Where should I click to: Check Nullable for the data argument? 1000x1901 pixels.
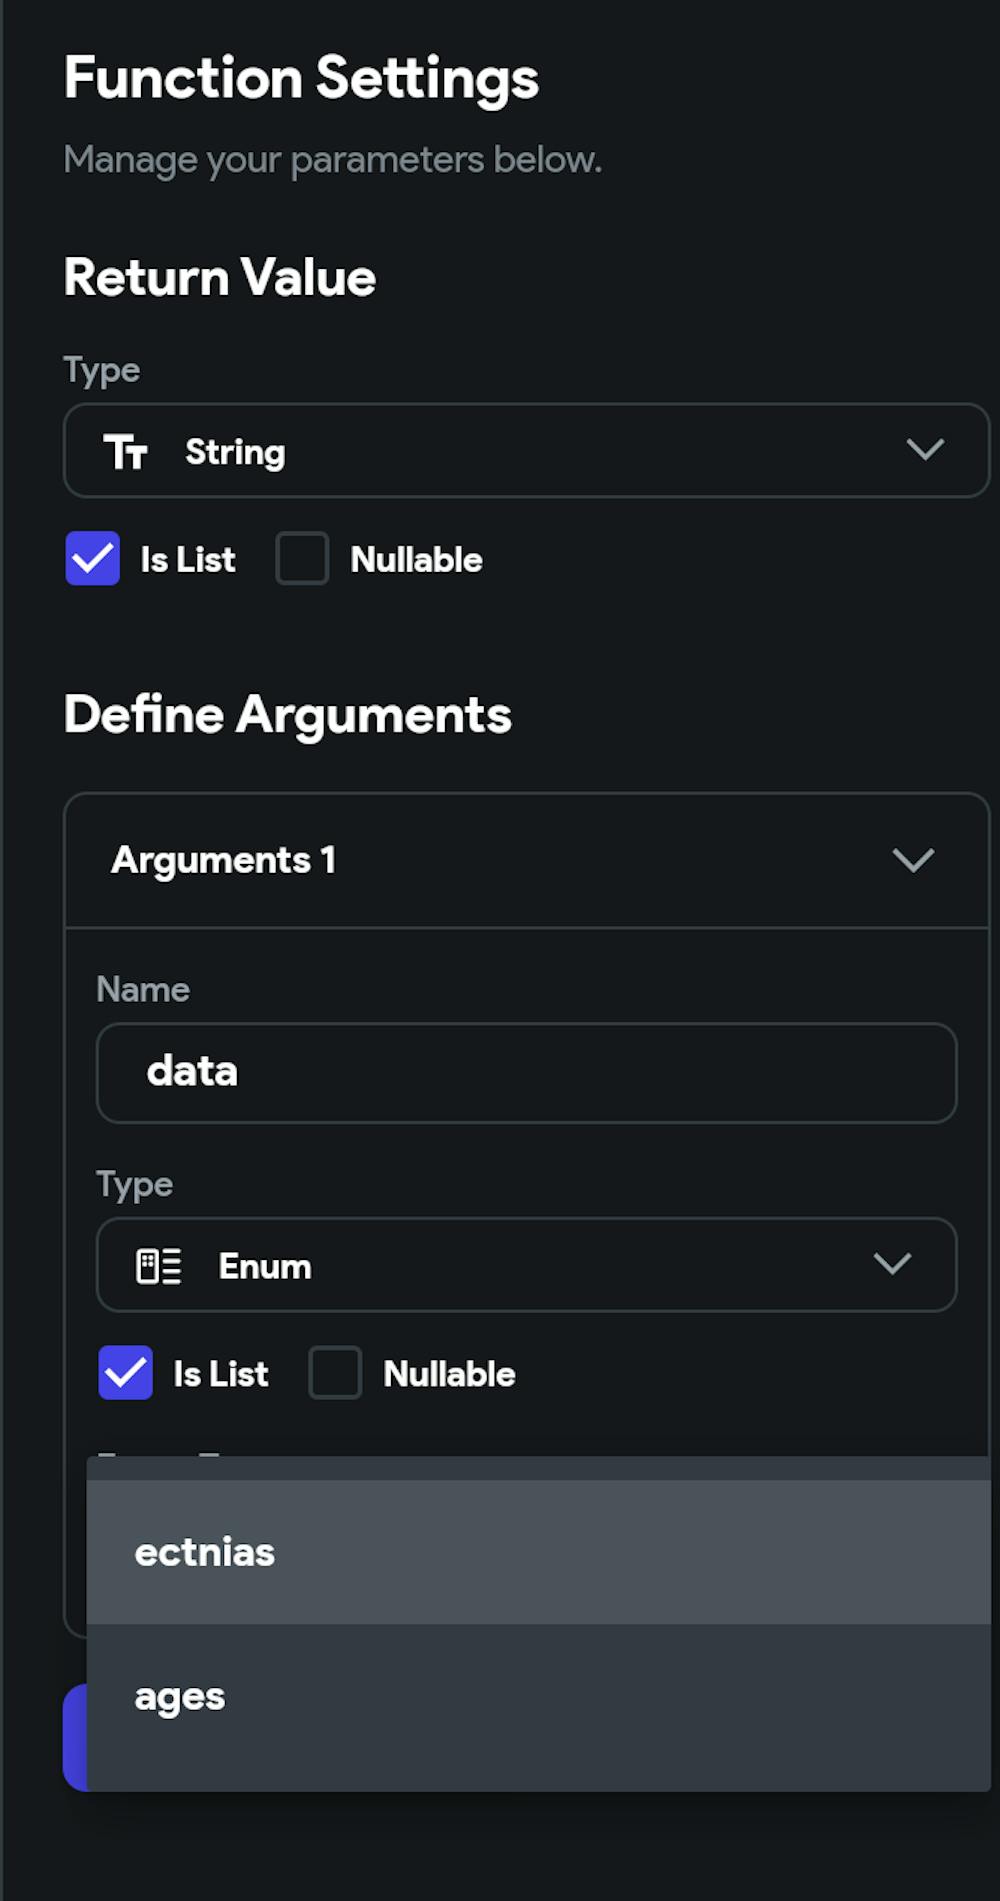[x=336, y=1374]
